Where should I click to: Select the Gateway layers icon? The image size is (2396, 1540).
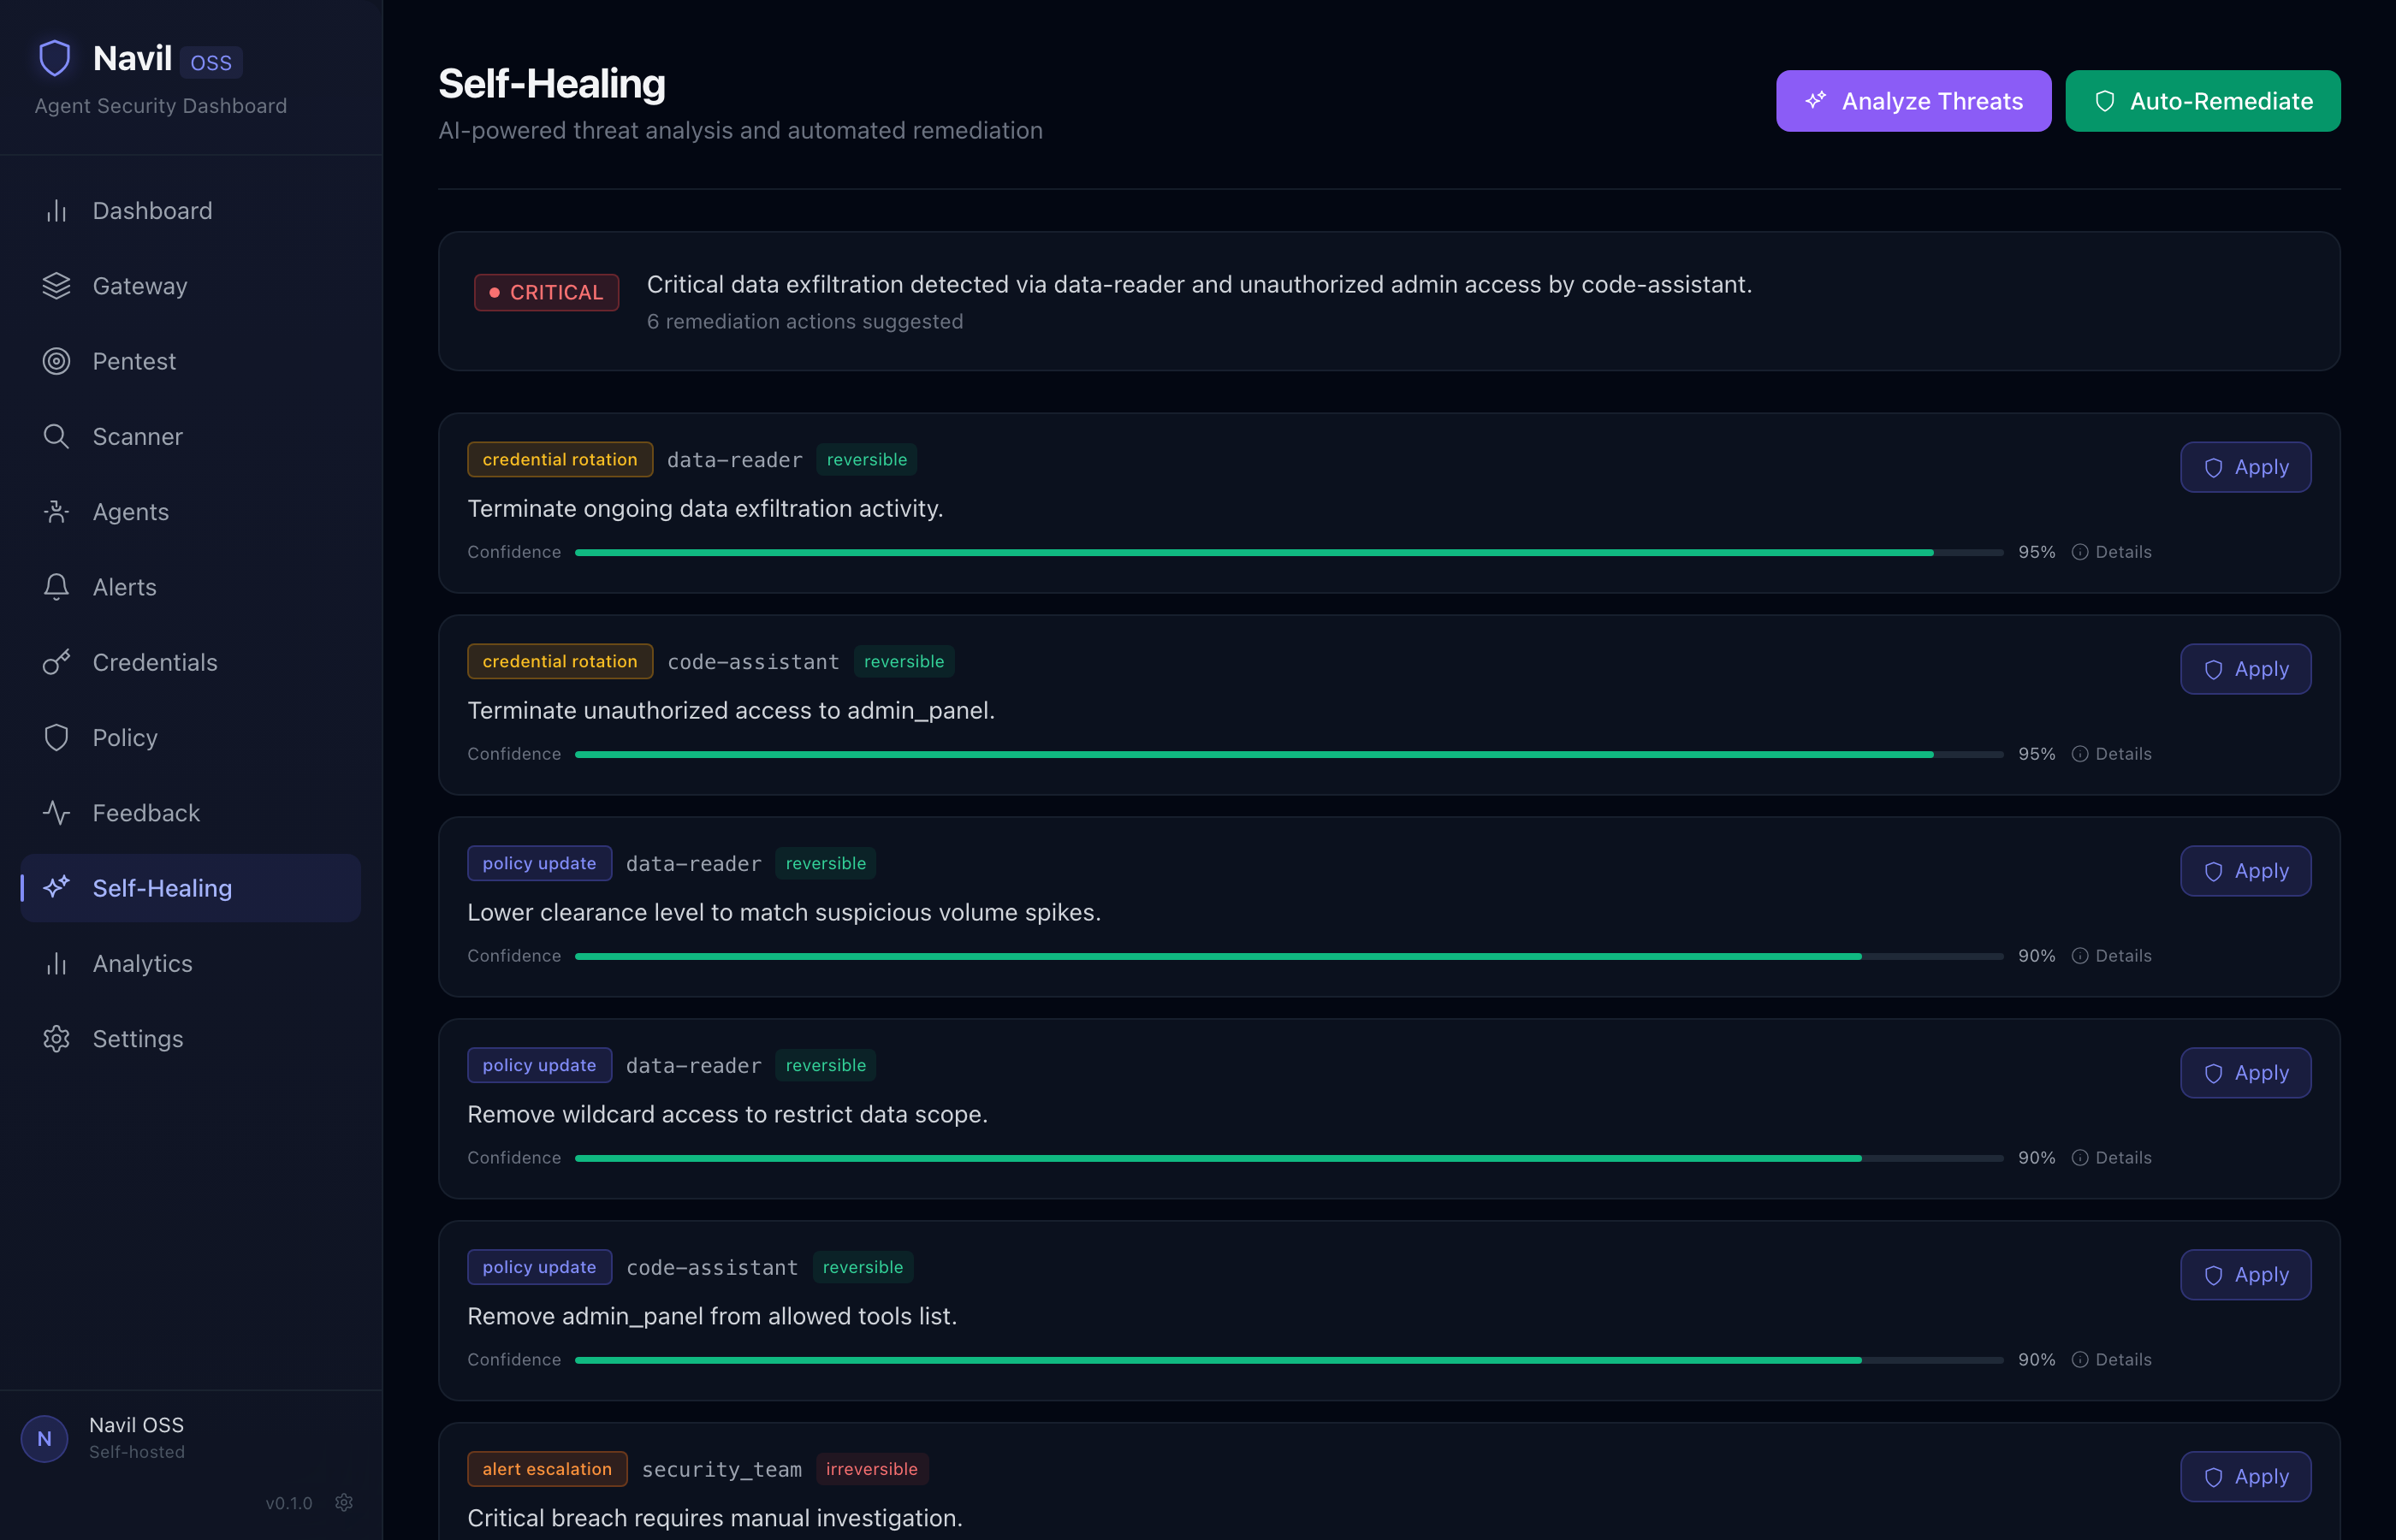(57, 286)
